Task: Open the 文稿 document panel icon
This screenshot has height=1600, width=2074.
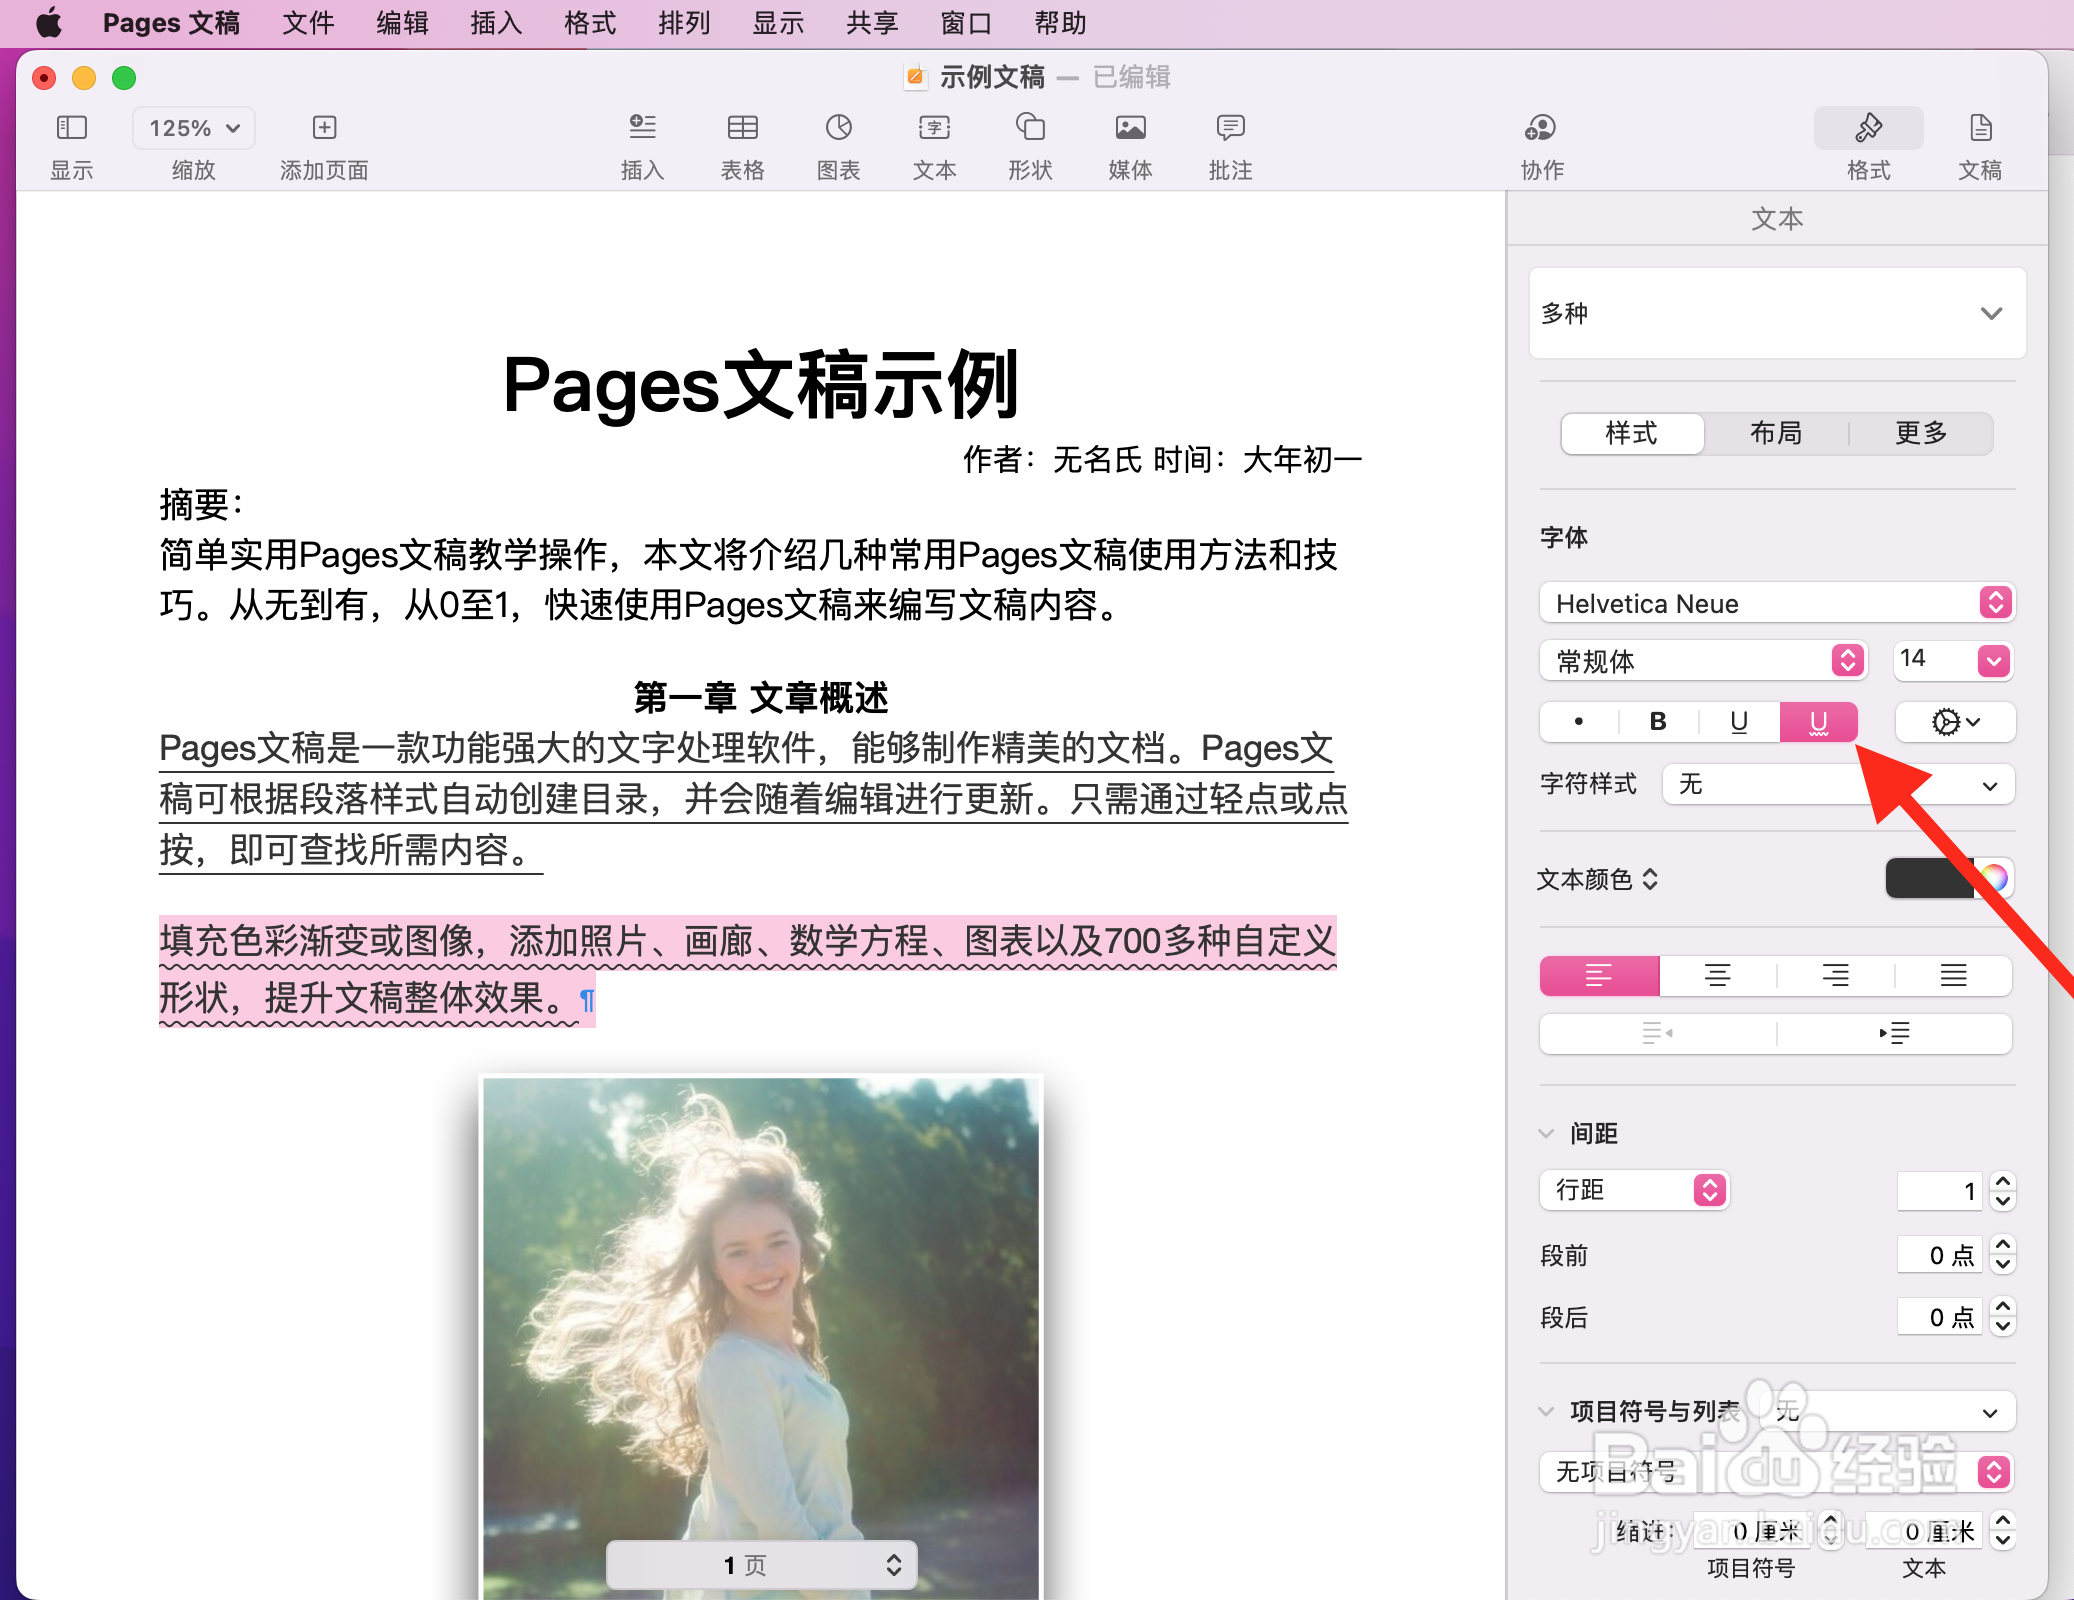Action: click(x=1980, y=128)
